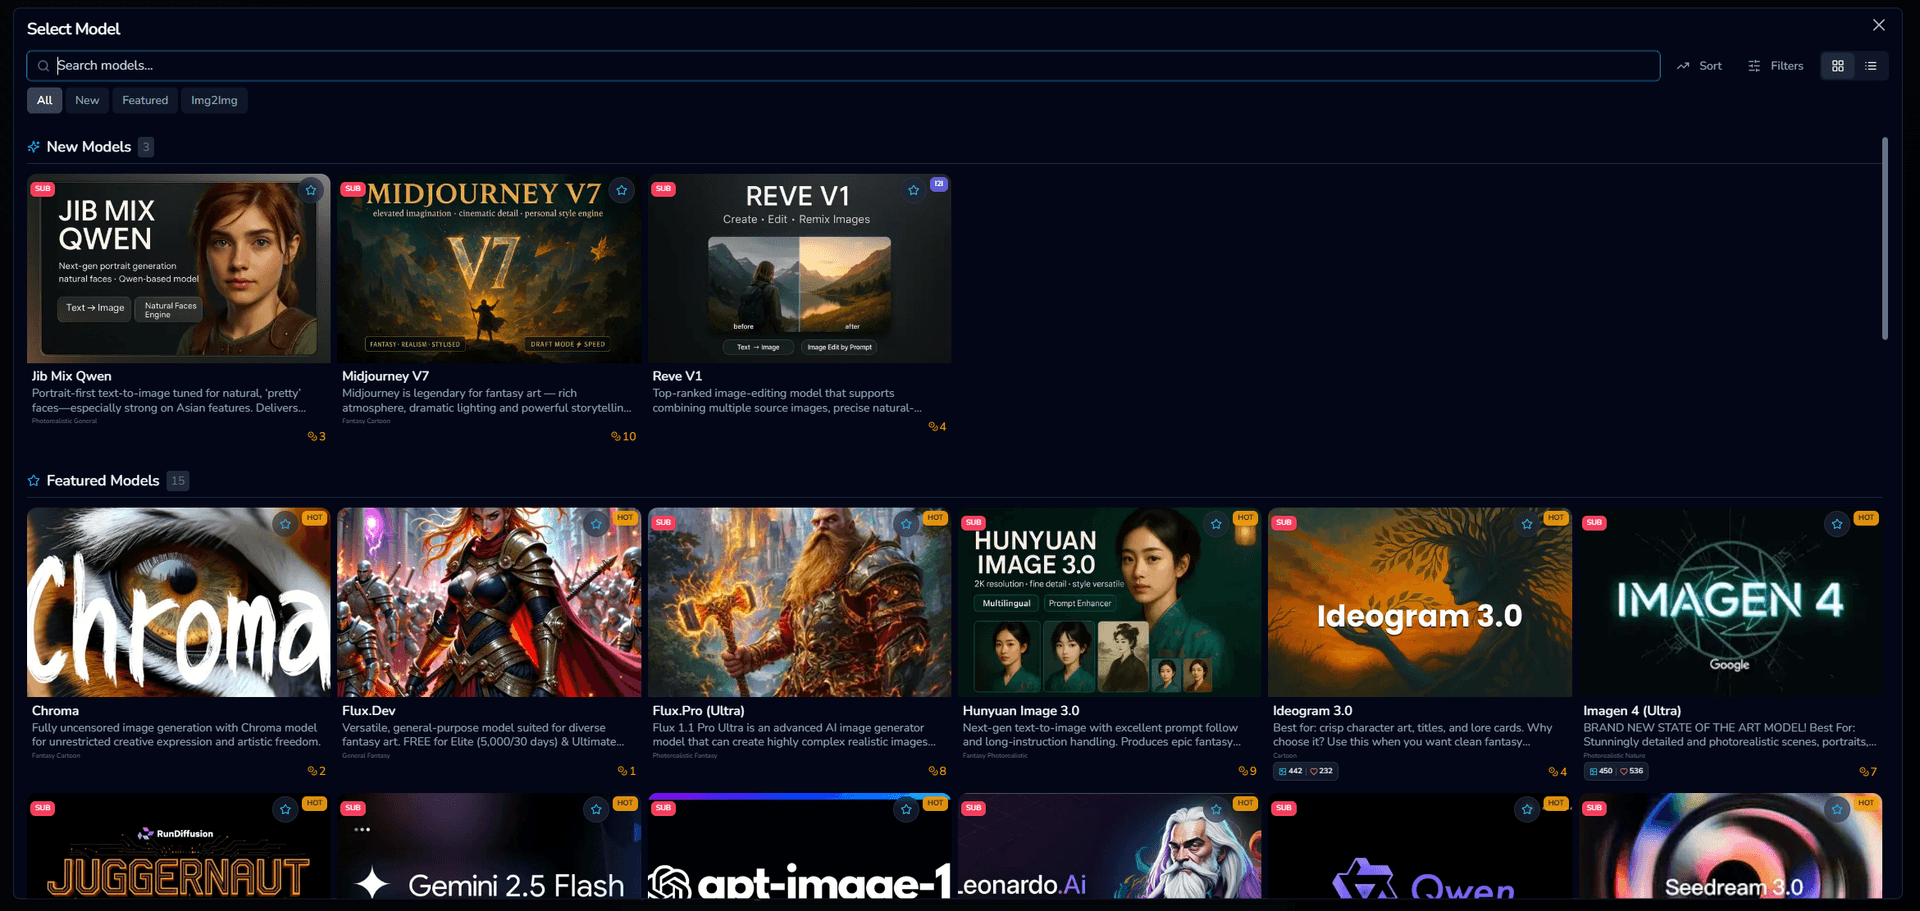1920x911 pixels.
Task: Expand the Filters panel
Action: (x=1776, y=66)
